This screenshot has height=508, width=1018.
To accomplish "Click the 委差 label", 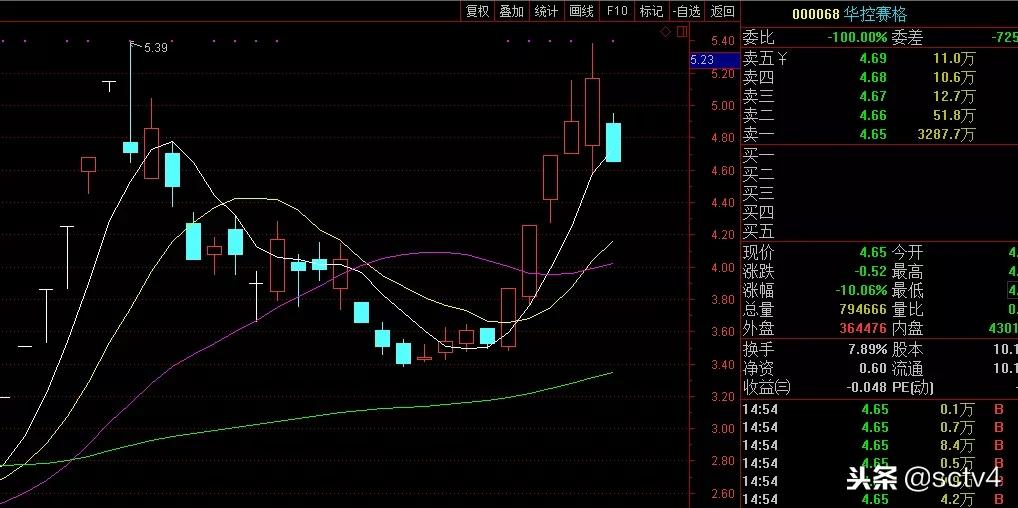I will point(907,38).
